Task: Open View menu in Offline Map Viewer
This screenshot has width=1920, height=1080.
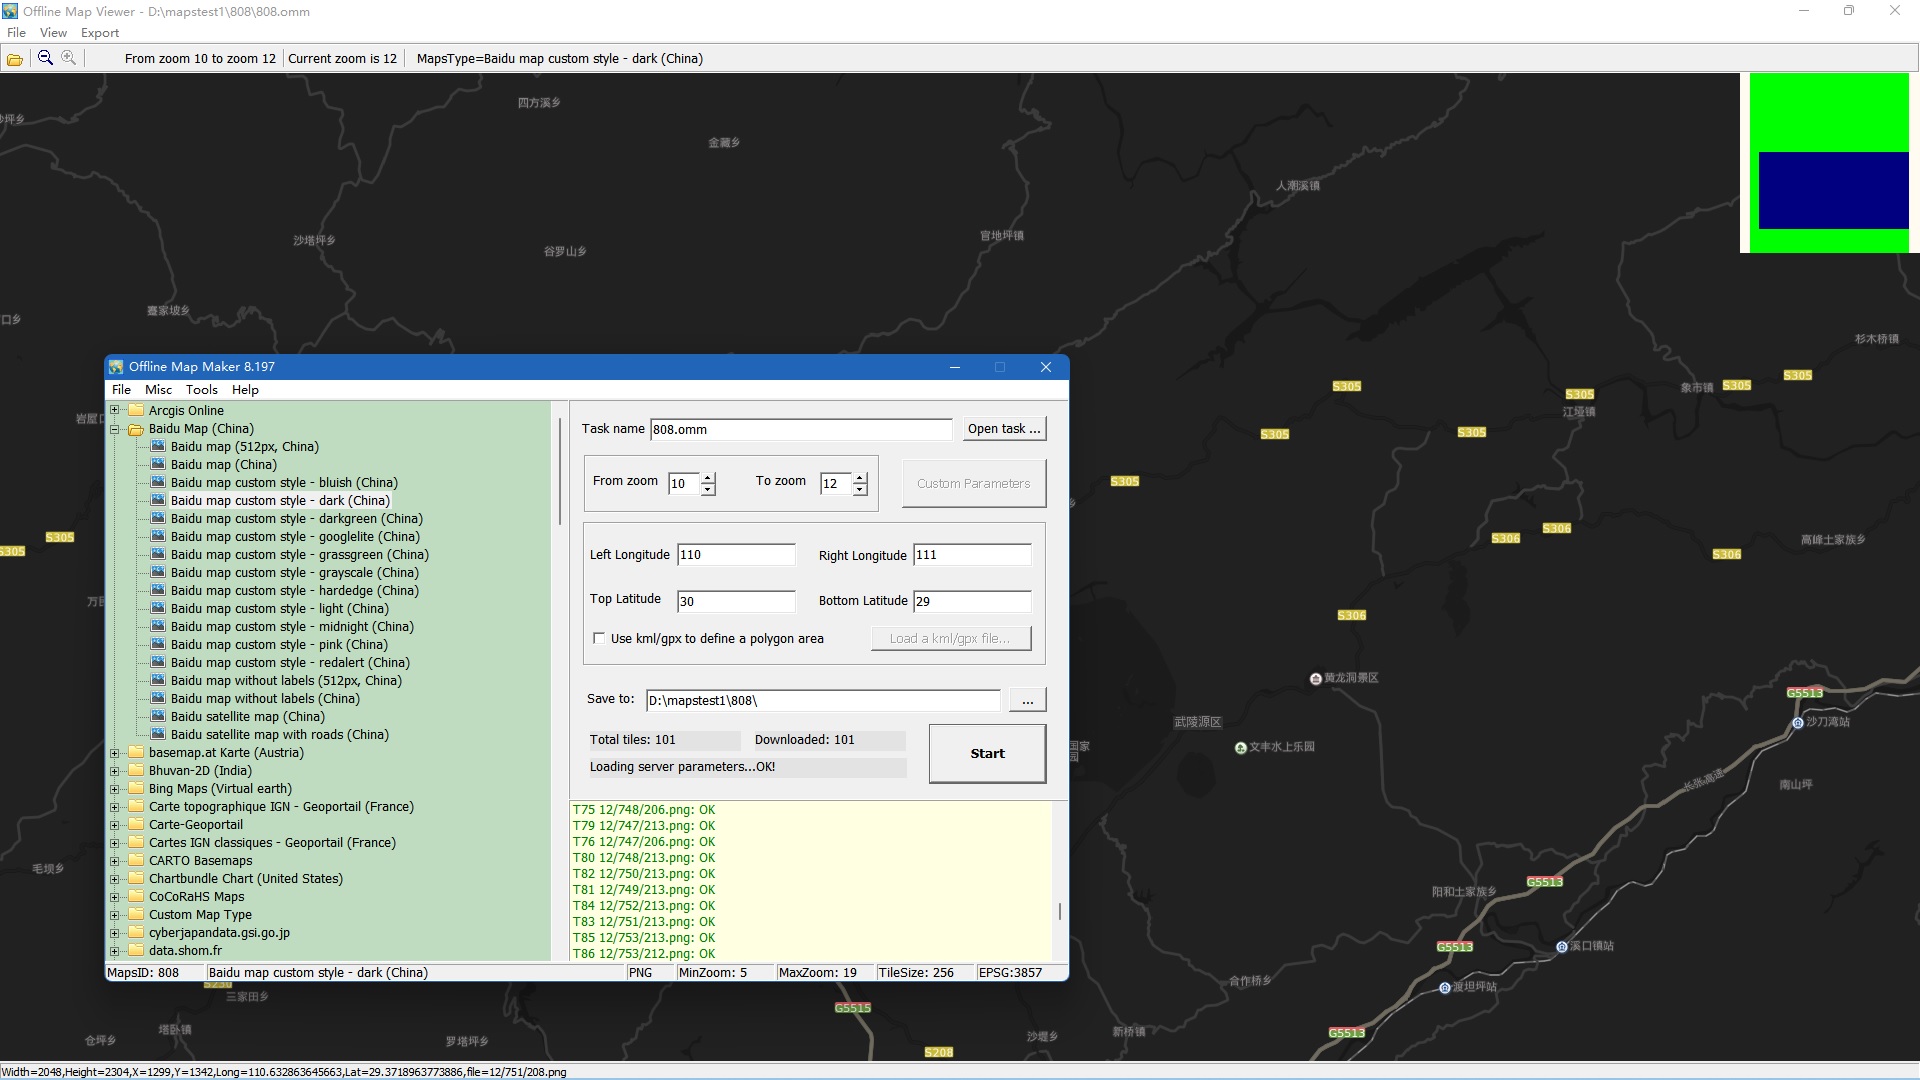Action: [x=53, y=33]
